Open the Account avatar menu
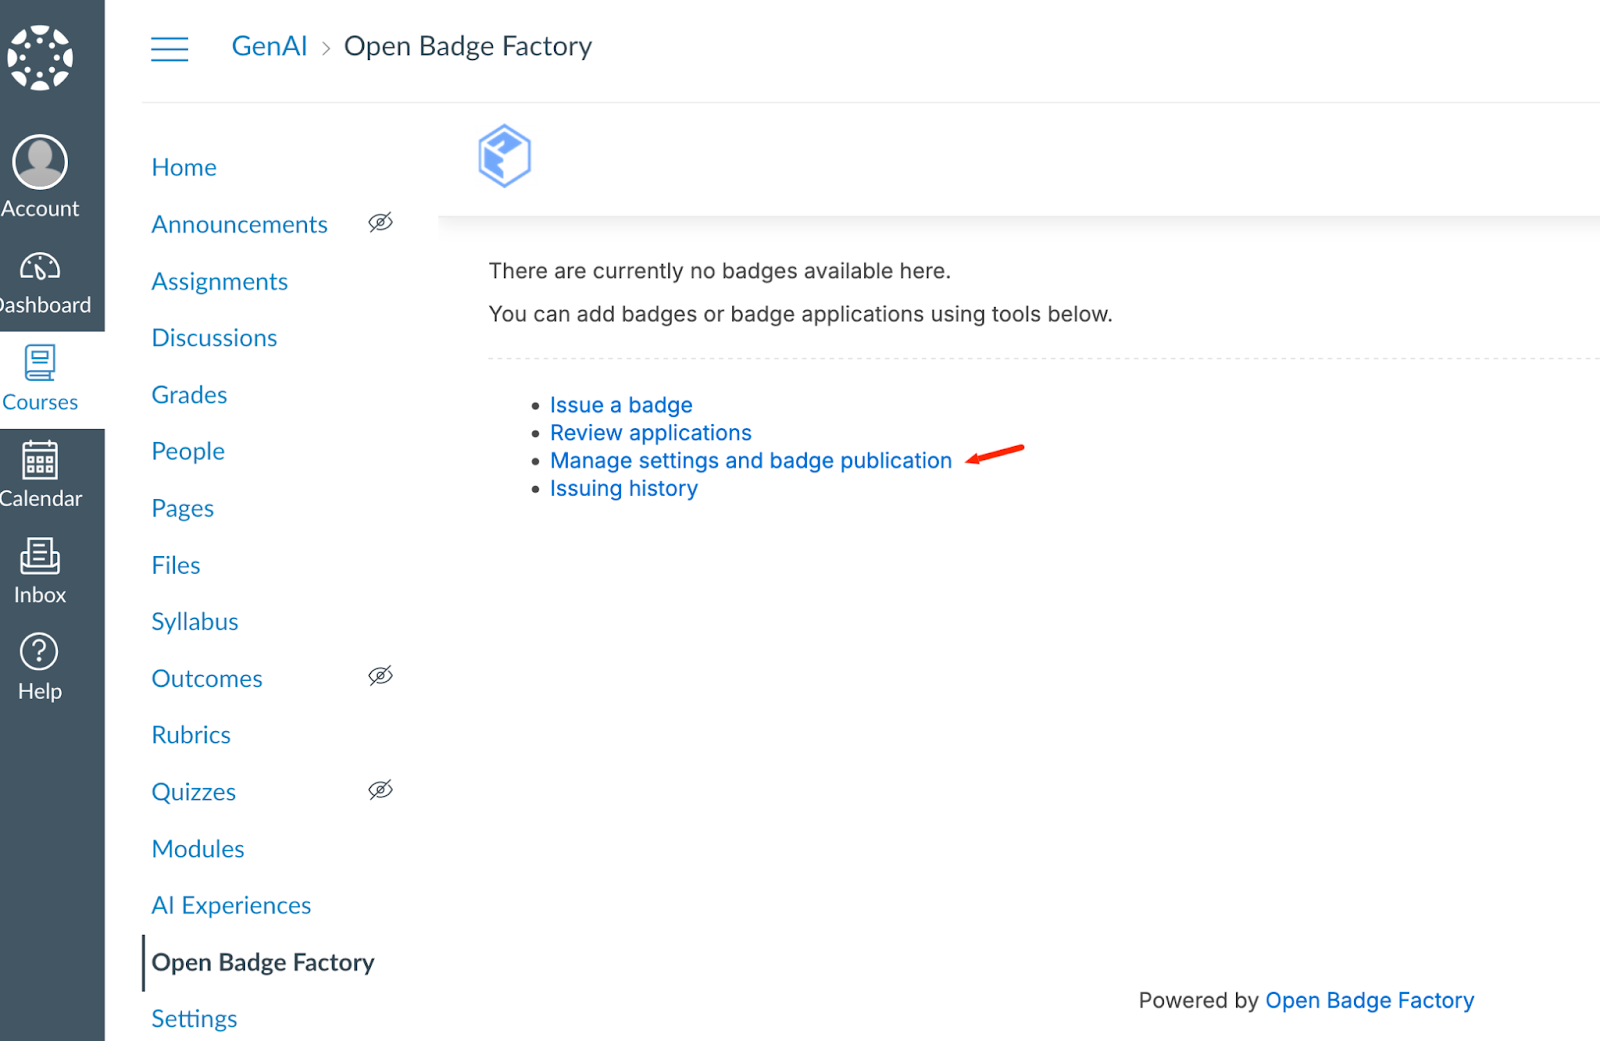The image size is (1600, 1041). pyautogui.click(x=40, y=162)
